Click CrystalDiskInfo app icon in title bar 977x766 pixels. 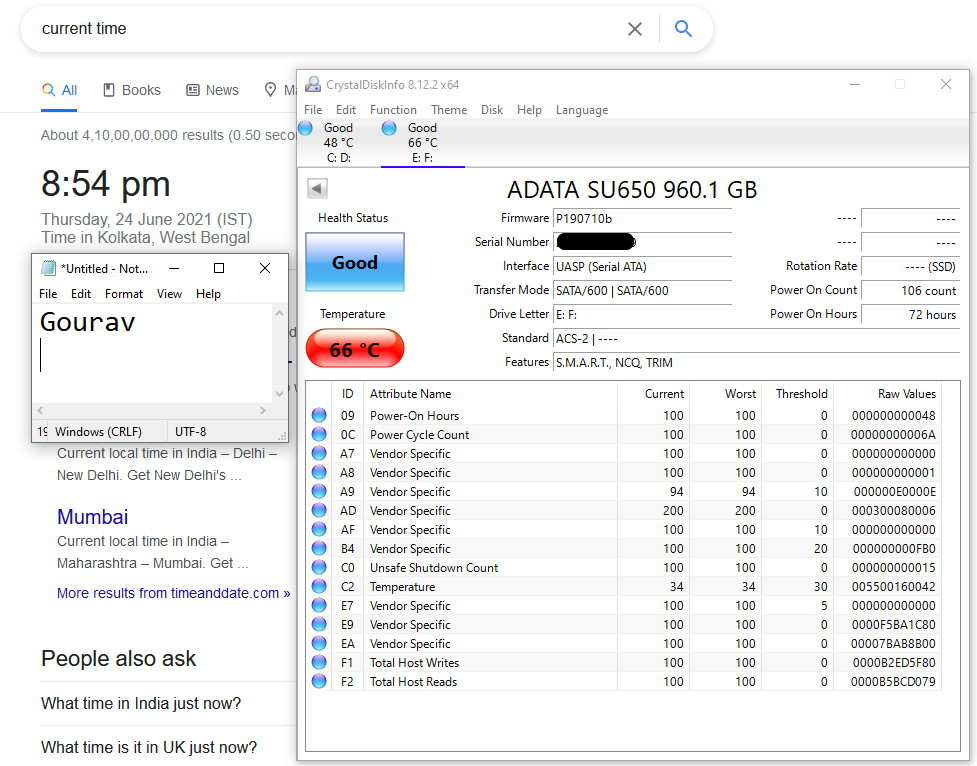[313, 84]
